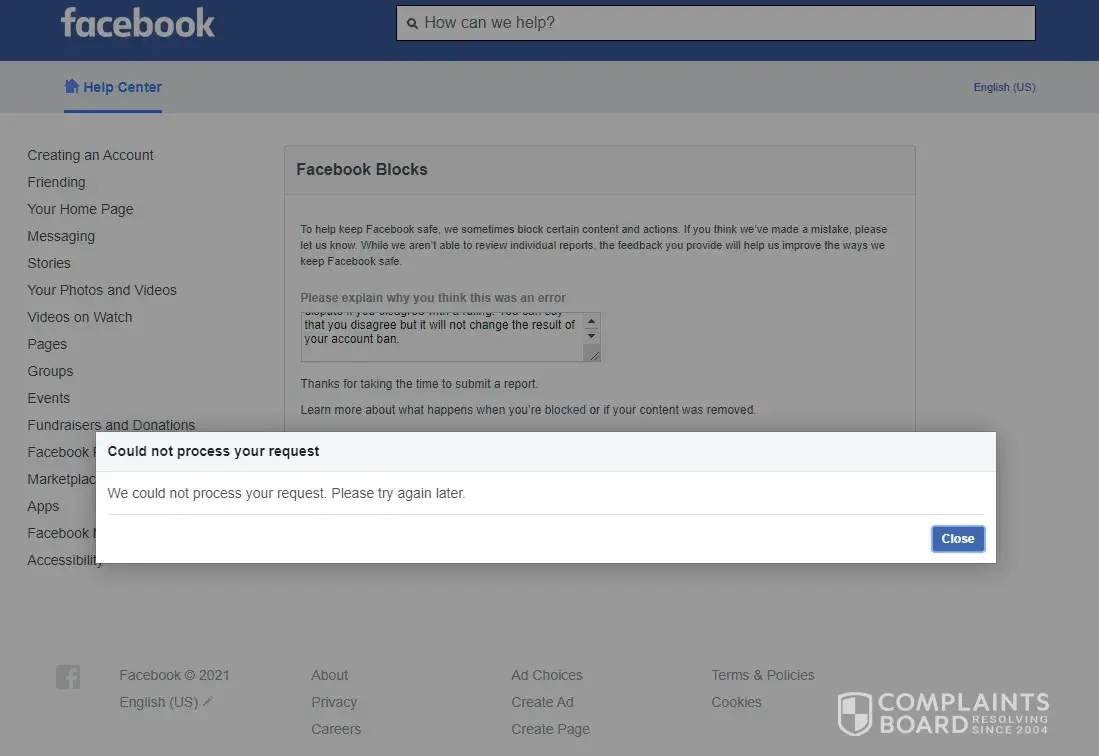This screenshot has height=756, width=1099.
Task: Open the footer Create Page link
Action: point(550,729)
